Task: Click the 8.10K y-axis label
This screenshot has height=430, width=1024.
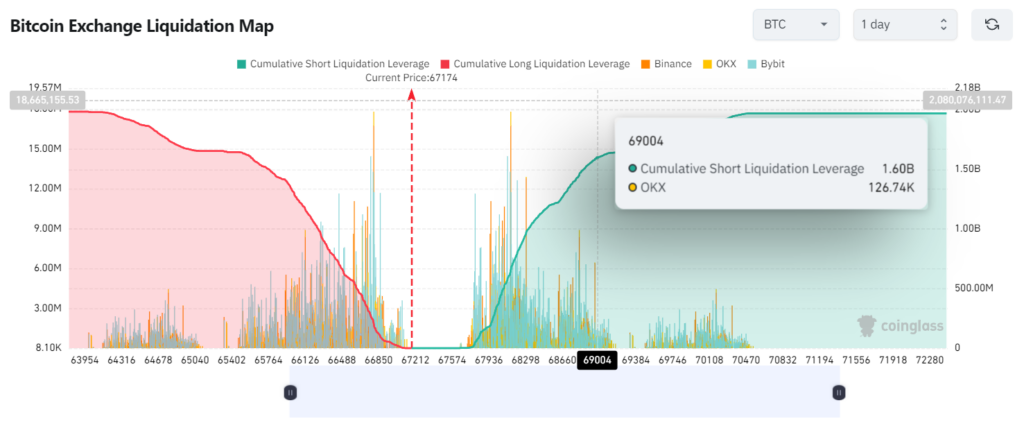Action: (46, 348)
